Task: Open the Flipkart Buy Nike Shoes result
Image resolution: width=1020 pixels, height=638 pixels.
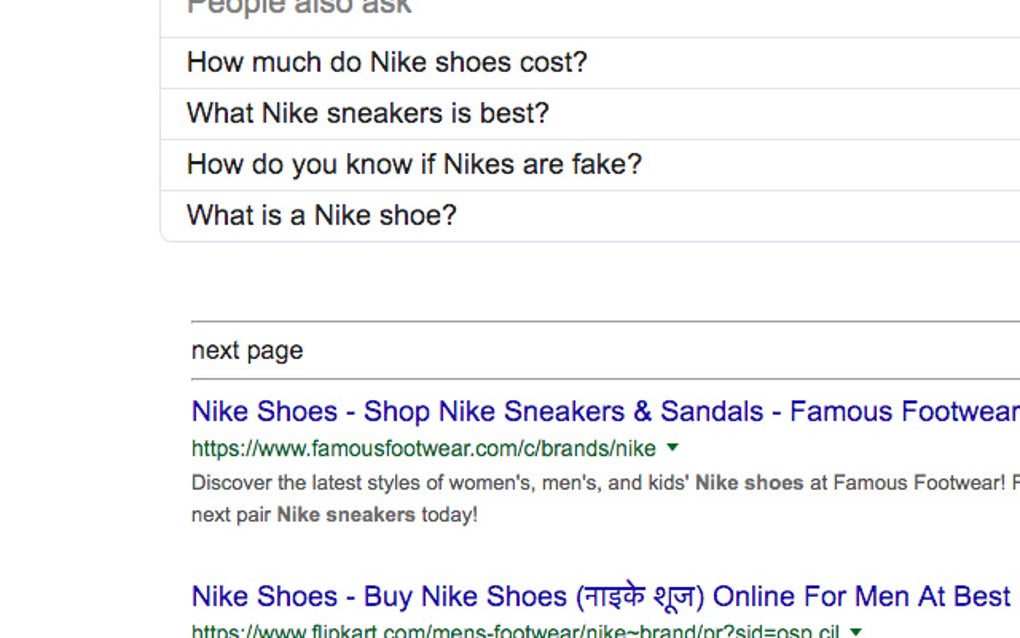Action: click(600, 597)
